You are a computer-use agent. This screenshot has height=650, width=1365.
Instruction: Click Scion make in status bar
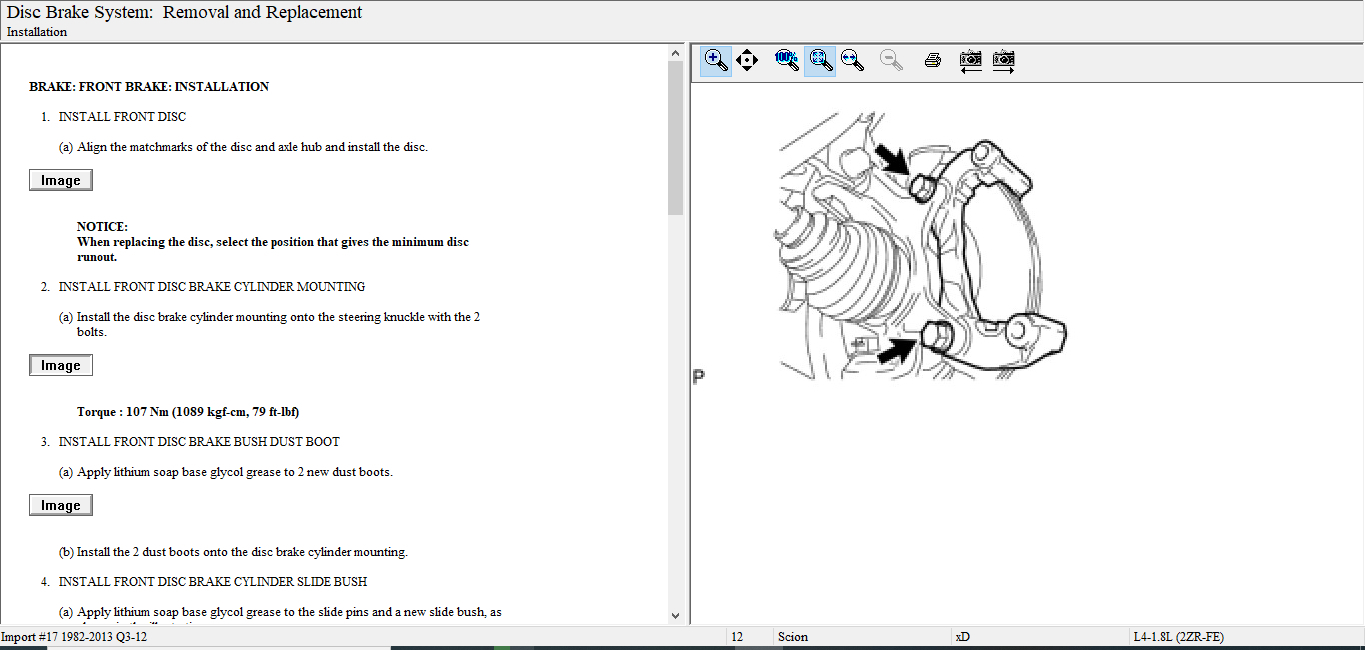tap(792, 637)
